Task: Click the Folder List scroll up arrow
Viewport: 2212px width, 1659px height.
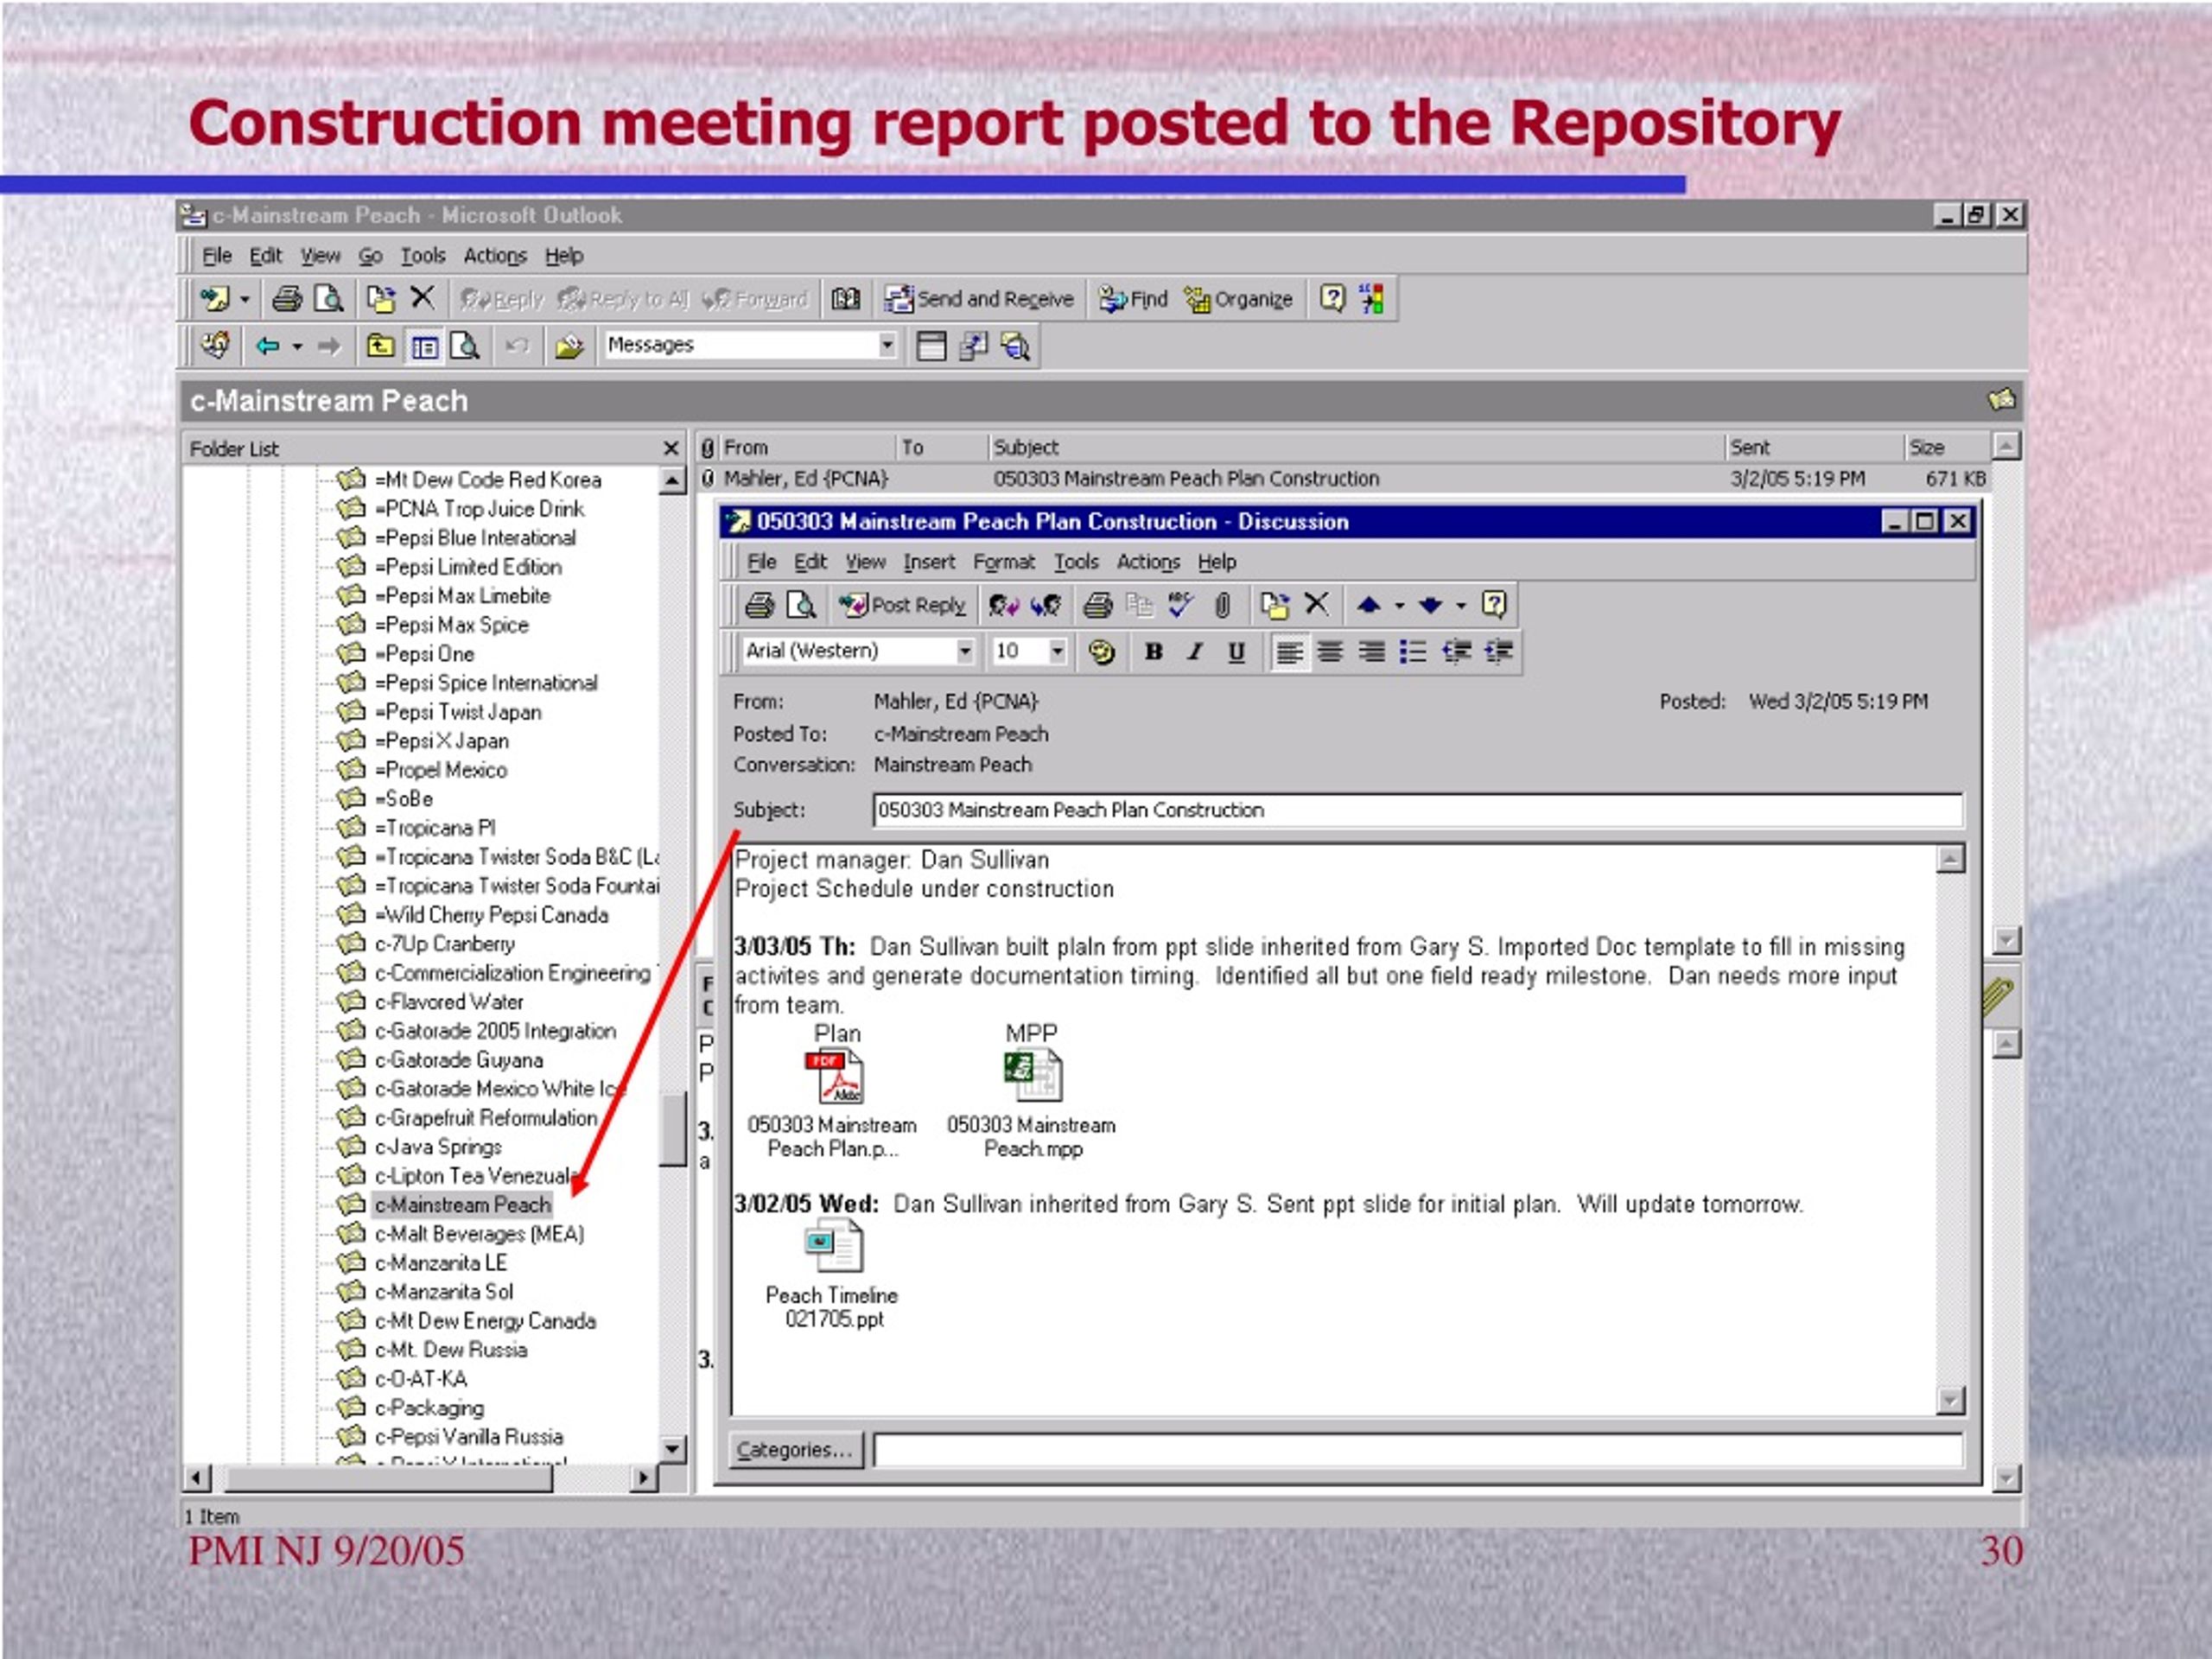Action: pos(672,482)
